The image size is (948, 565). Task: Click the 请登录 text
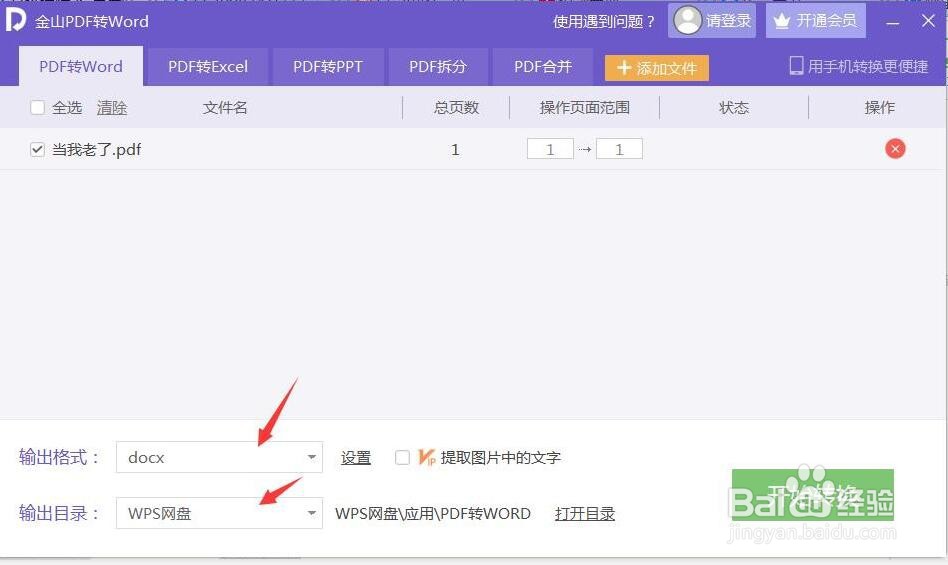click(x=729, y=21)
